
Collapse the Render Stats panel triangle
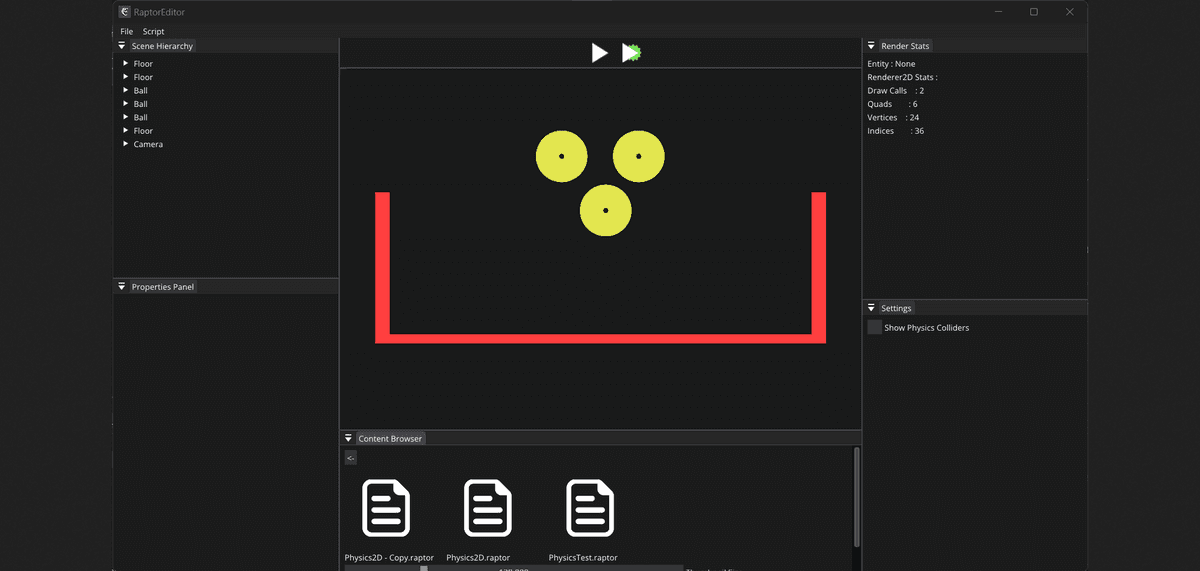871,46
